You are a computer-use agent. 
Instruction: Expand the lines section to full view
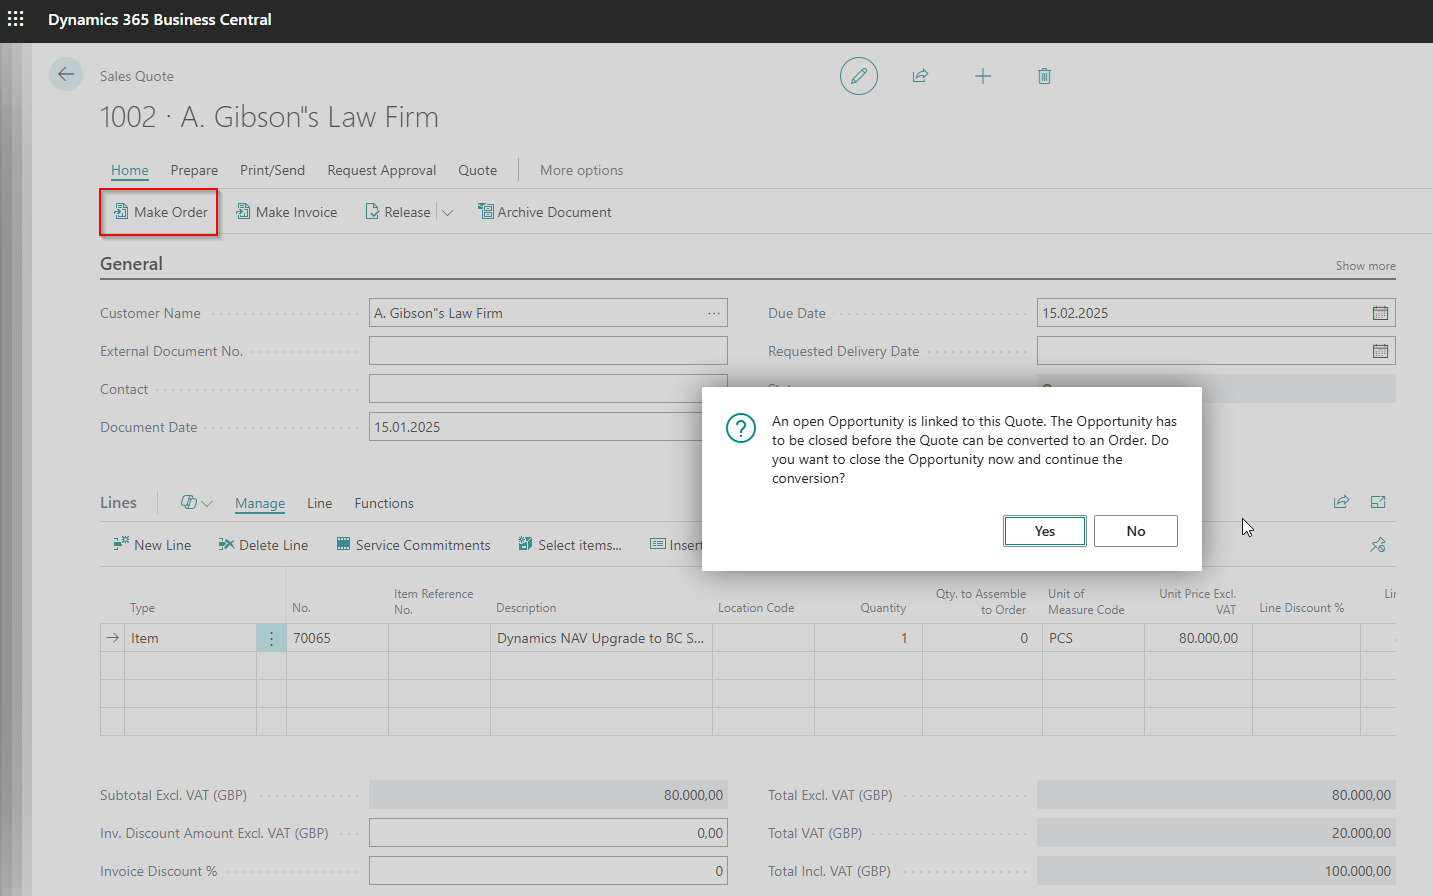click(x=1378, y=502)
